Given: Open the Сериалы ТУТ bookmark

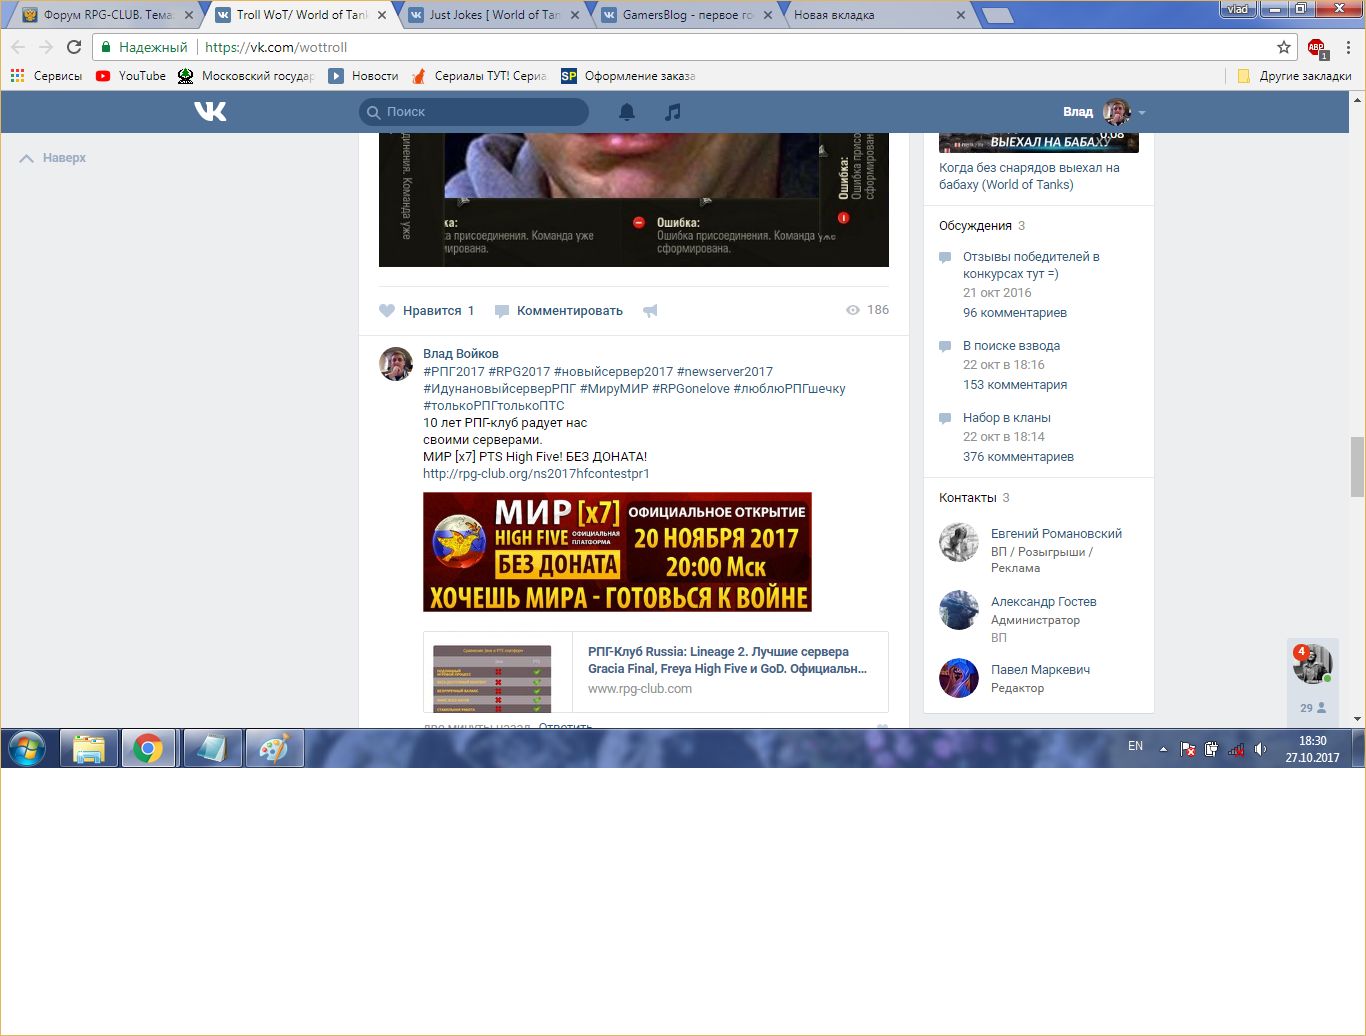Looking at the screenshot, I should coord(478,76).
